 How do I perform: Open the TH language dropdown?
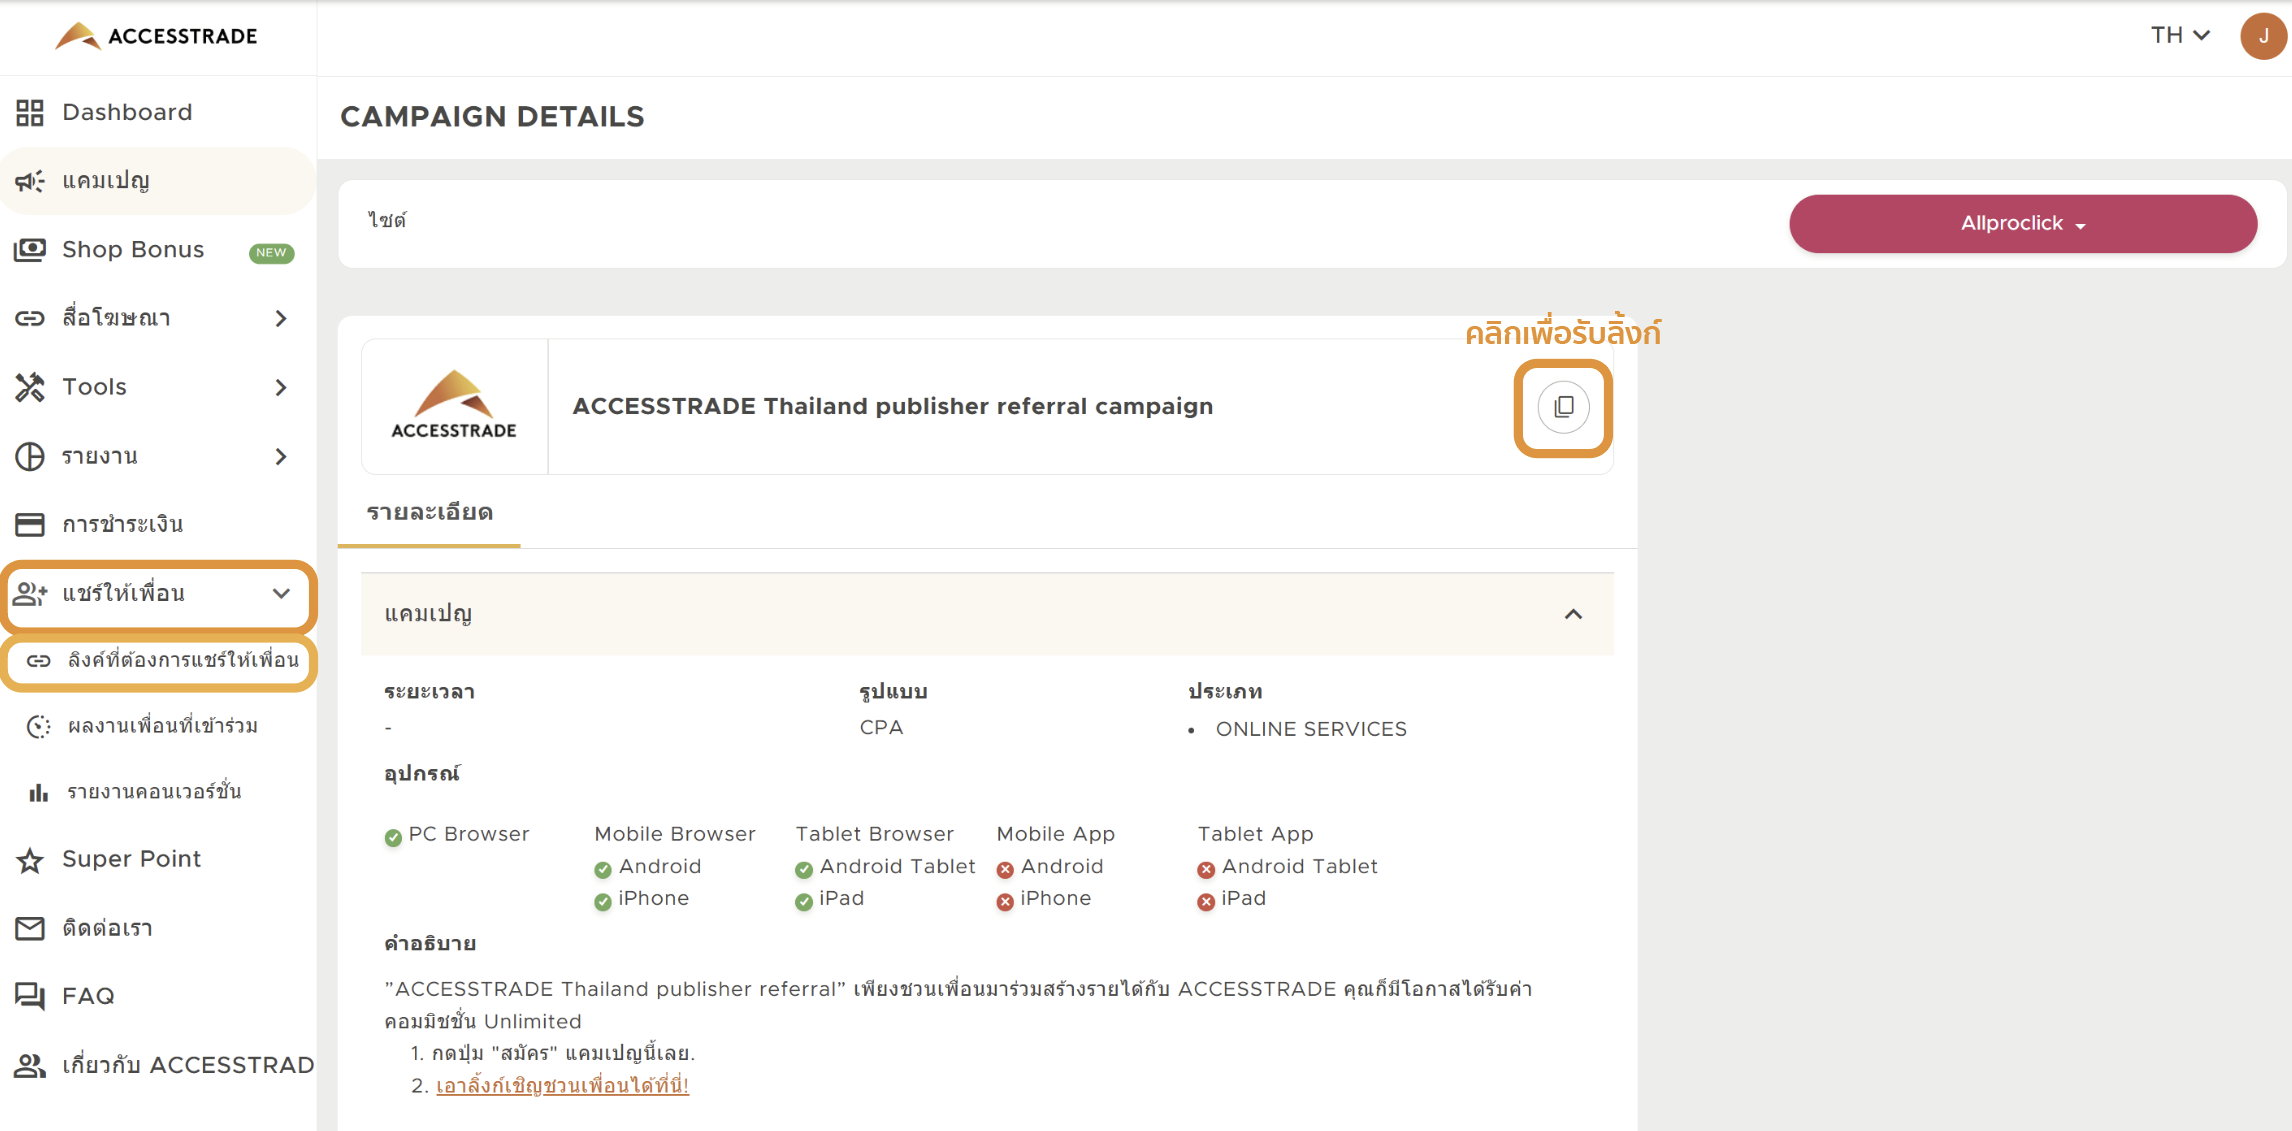[x=2180, y=36]
